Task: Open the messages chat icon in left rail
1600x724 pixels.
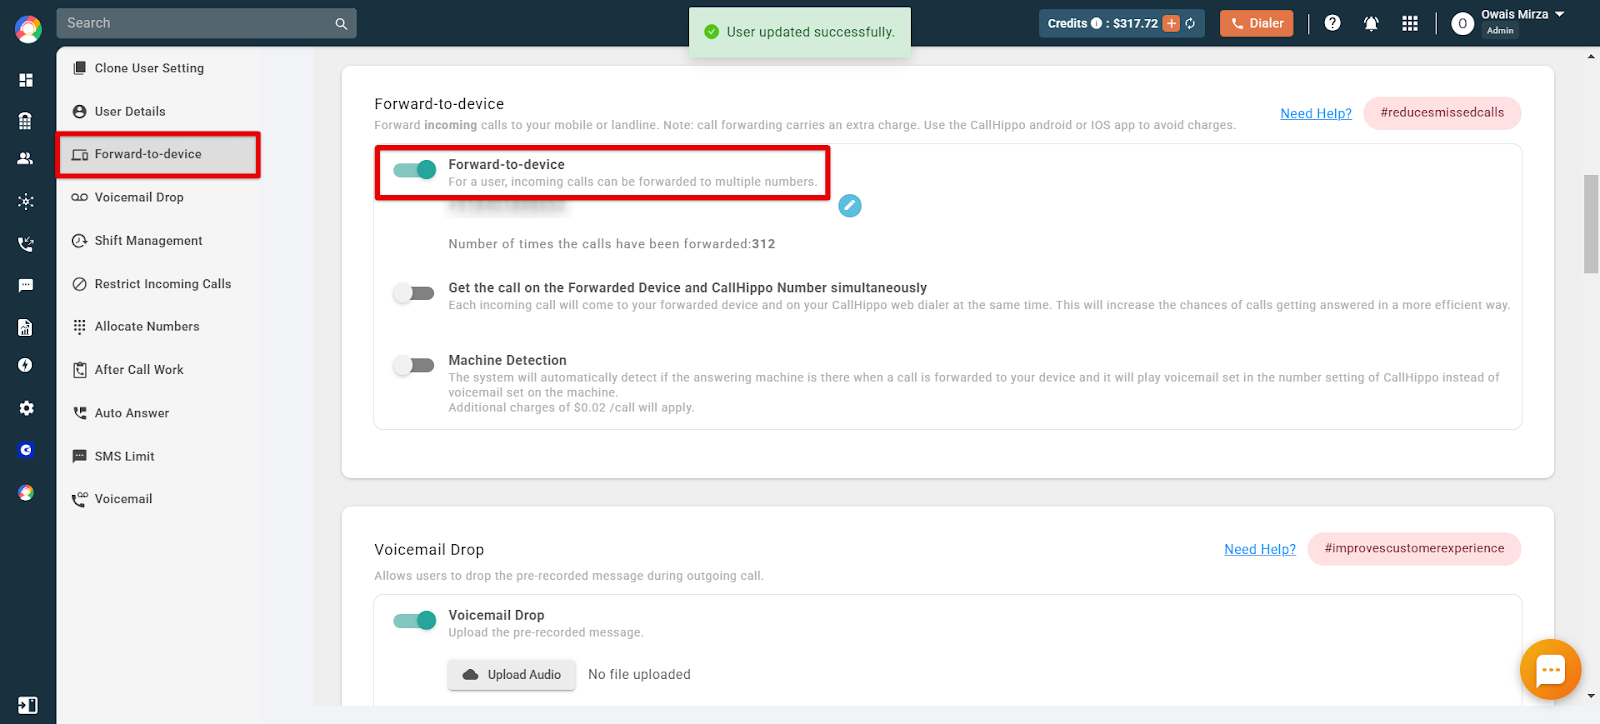Action: [x=26, y=285]
